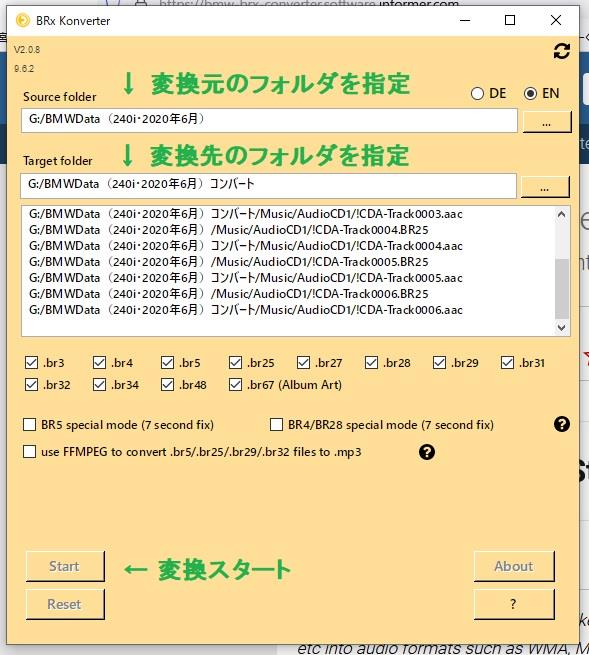The width and height of the screenshot is (589, 655).
Task: Select the DE language radio button
Action: (x=477, y=93)
